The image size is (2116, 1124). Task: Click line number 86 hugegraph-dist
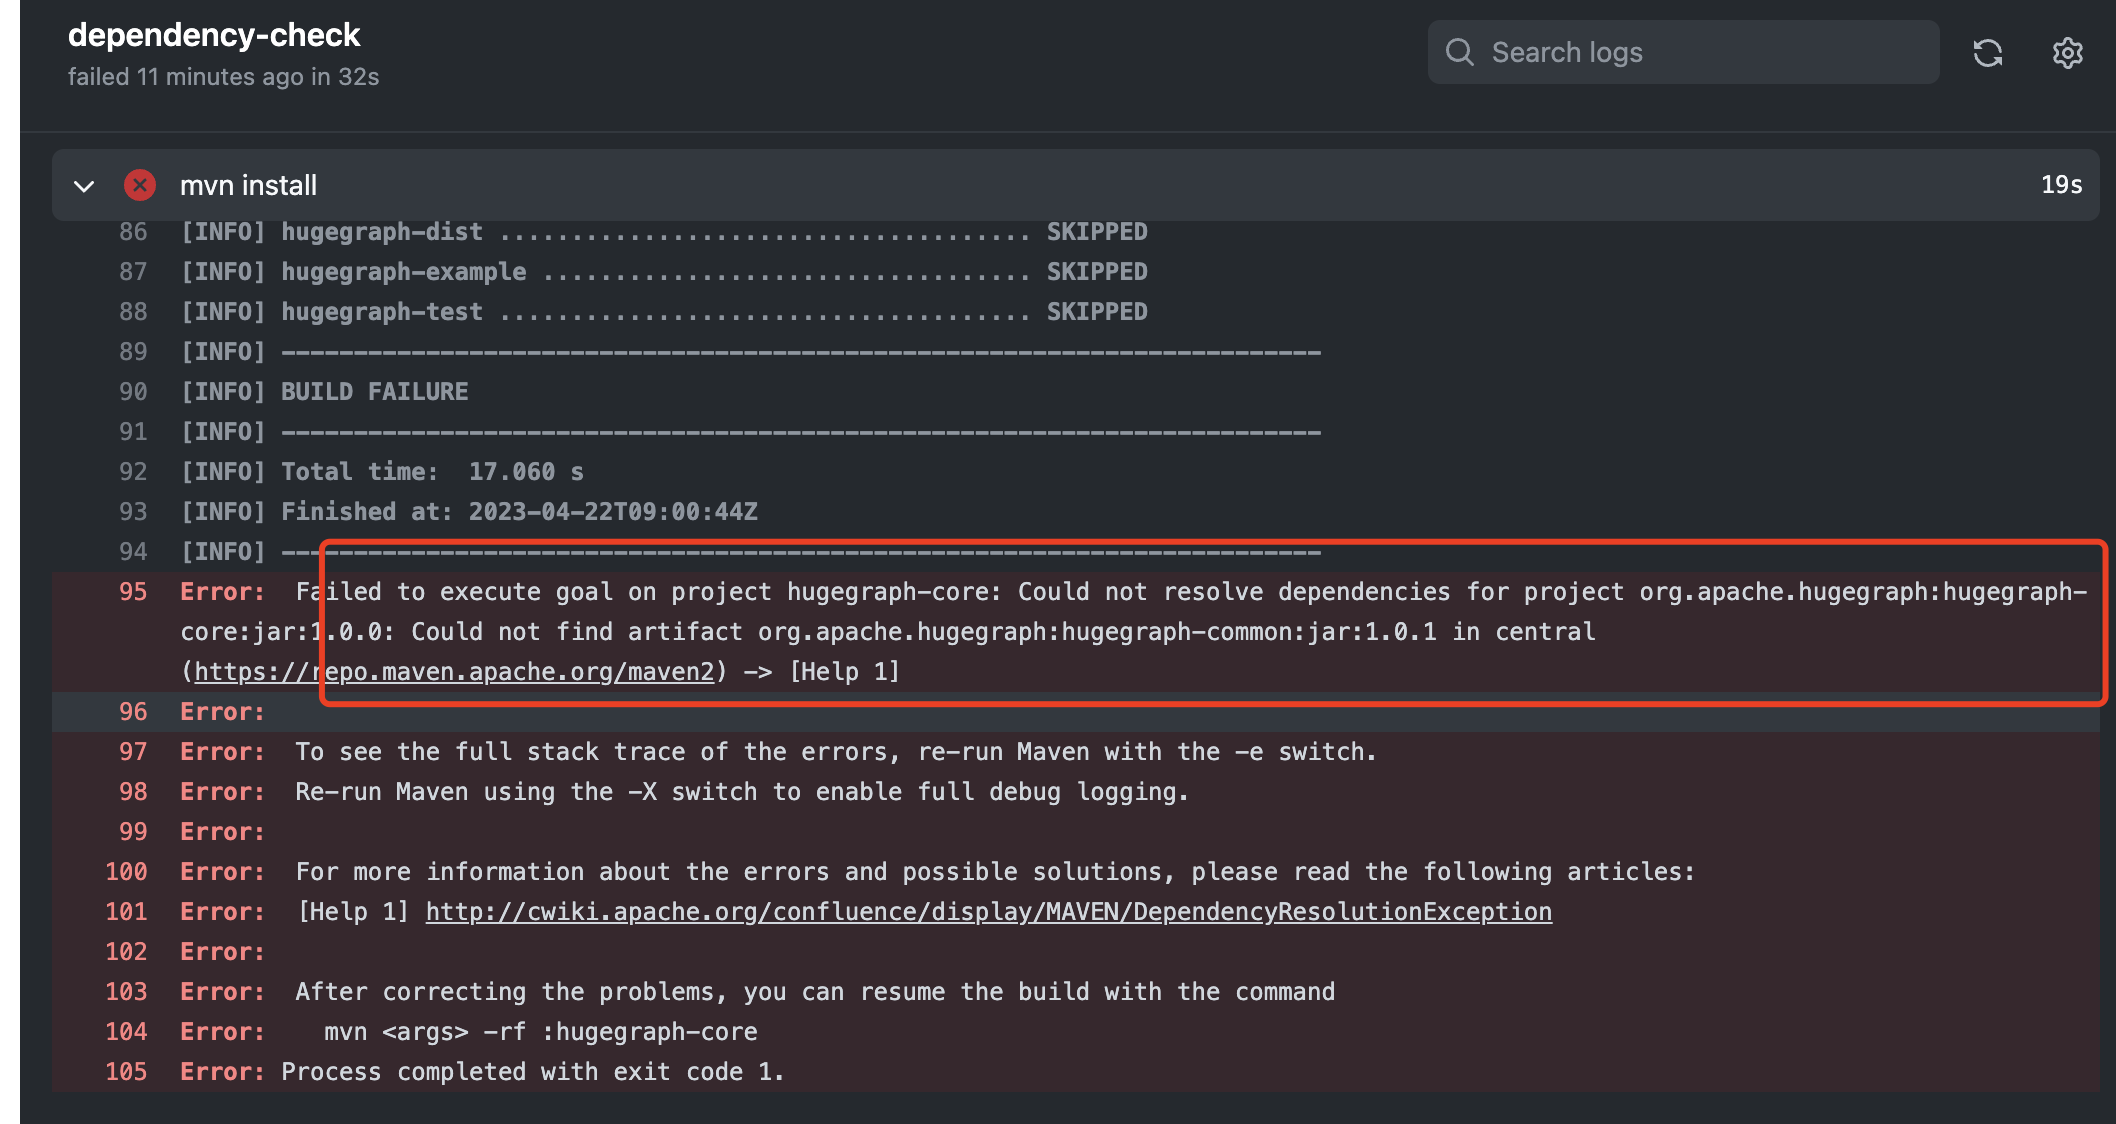133,232
